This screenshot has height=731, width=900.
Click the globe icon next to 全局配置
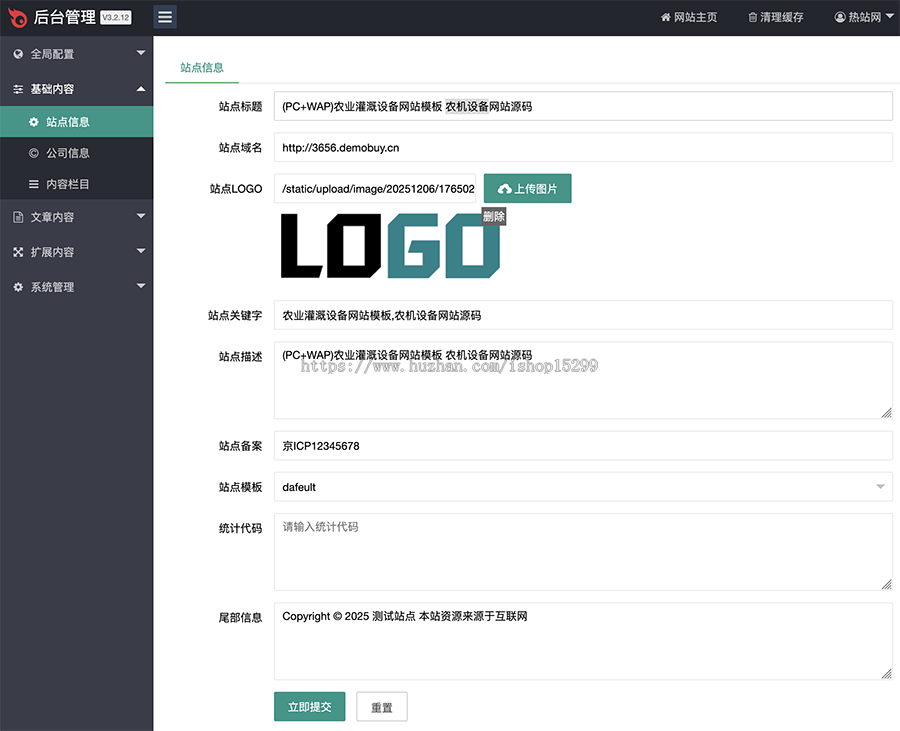[18, 54]
